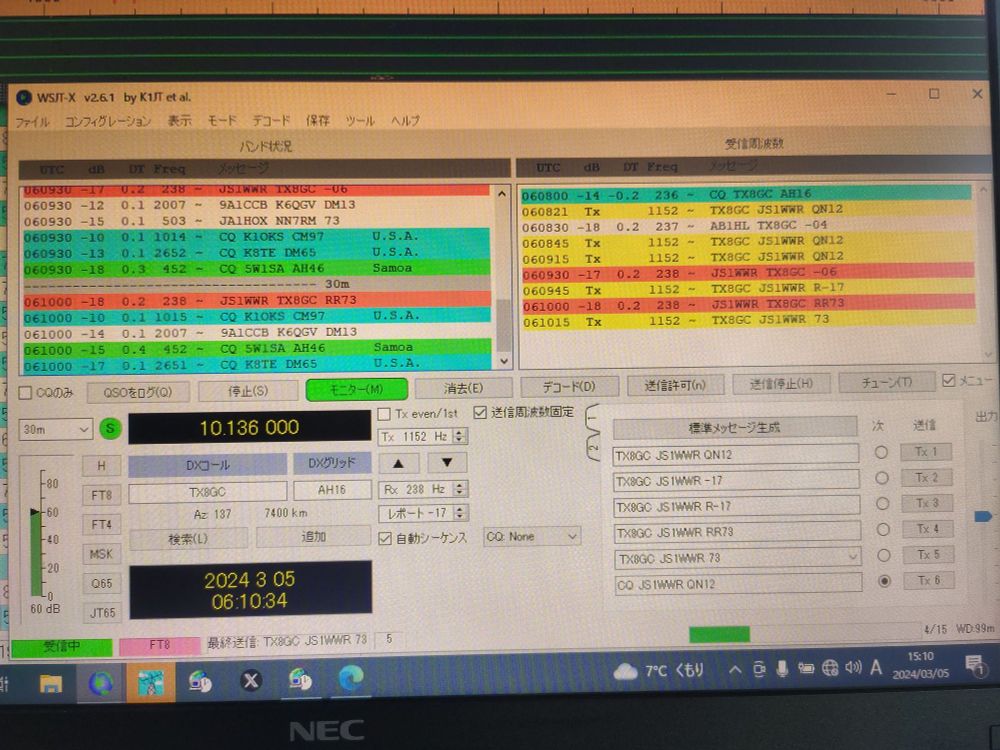
Task: Select the 次 radio button for Tx 1
Action: [881, 452]
